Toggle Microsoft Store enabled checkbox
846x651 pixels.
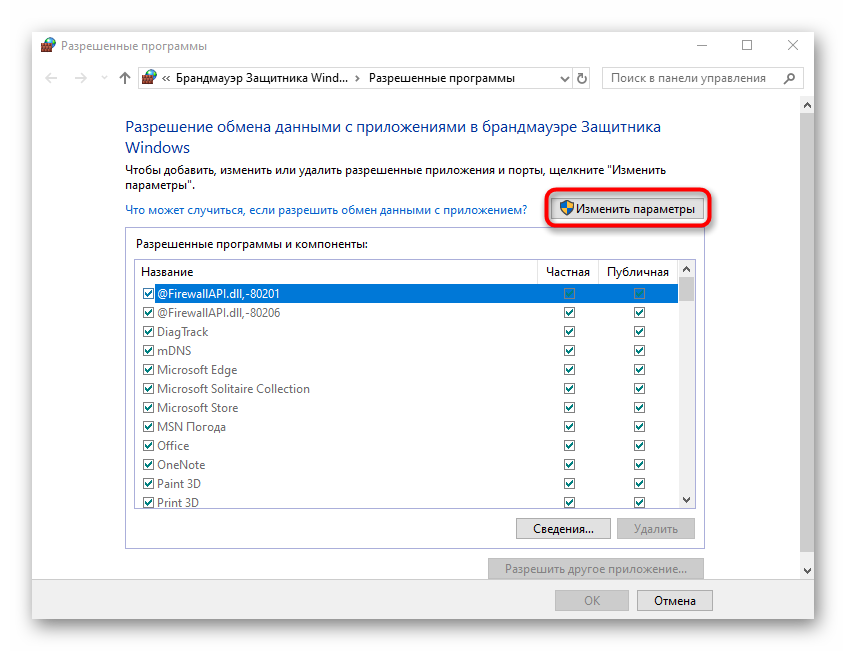[148, 408]
